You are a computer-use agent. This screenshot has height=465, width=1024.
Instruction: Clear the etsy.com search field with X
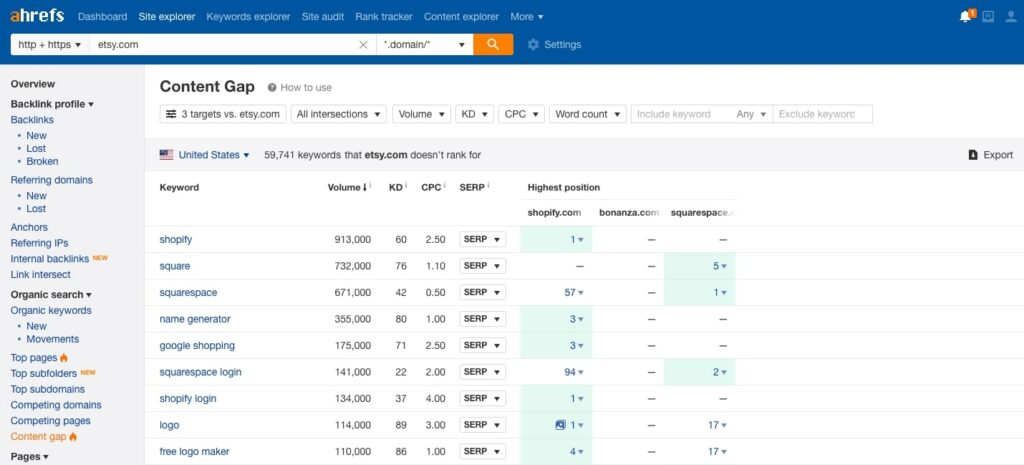(x=363, y=44)
